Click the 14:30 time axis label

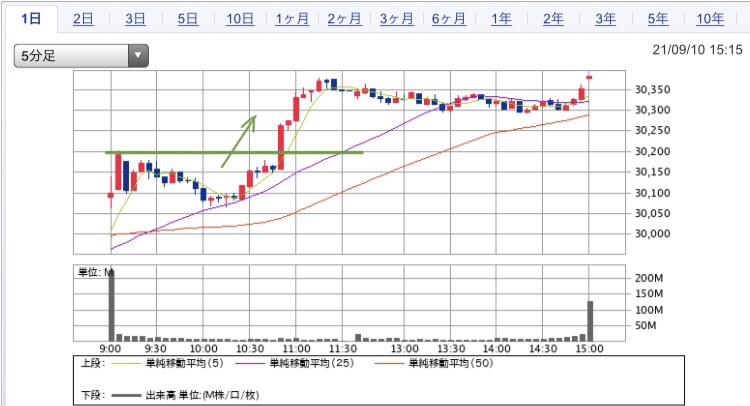tap(543, 349)
